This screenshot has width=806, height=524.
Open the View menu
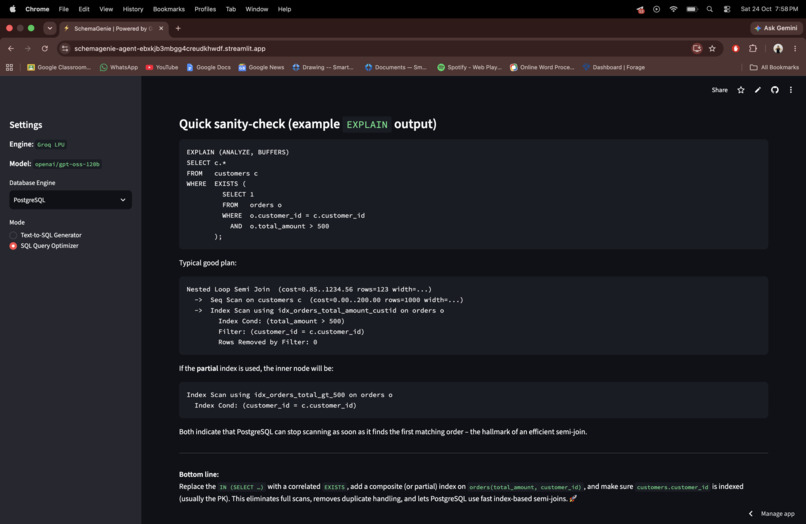[x=106, y=9]
